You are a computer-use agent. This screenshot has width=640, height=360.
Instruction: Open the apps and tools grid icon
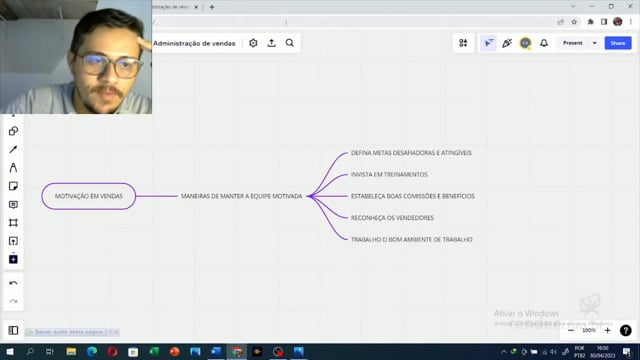(463, 43)
